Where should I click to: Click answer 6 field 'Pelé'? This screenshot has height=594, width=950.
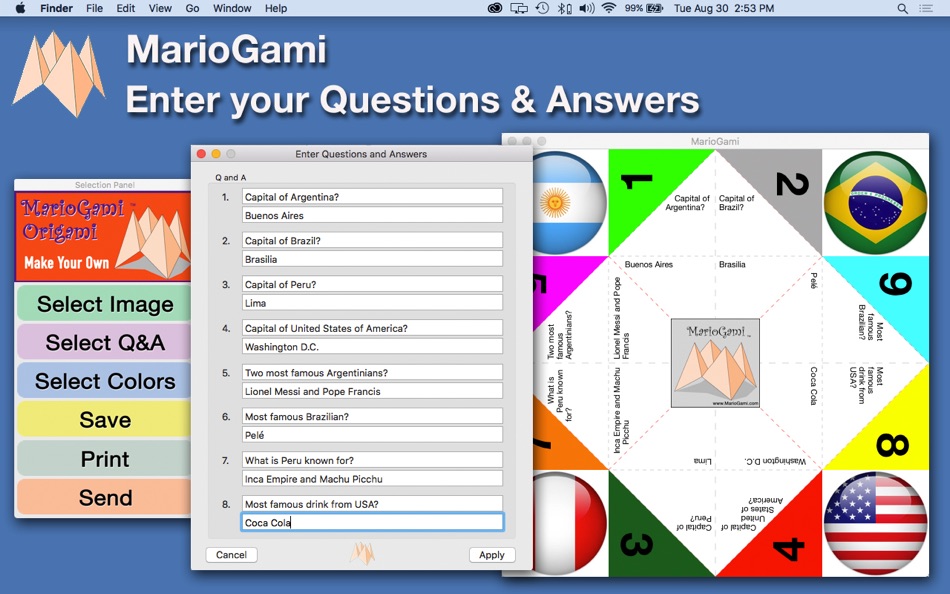(x=372, y=435)
